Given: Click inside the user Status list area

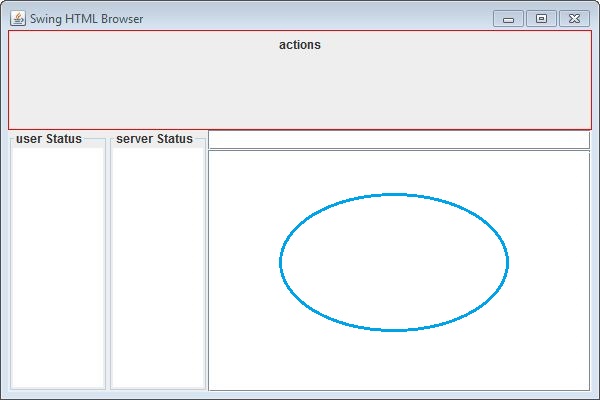Looking at the screenshot, I should [x=58, y=267].
